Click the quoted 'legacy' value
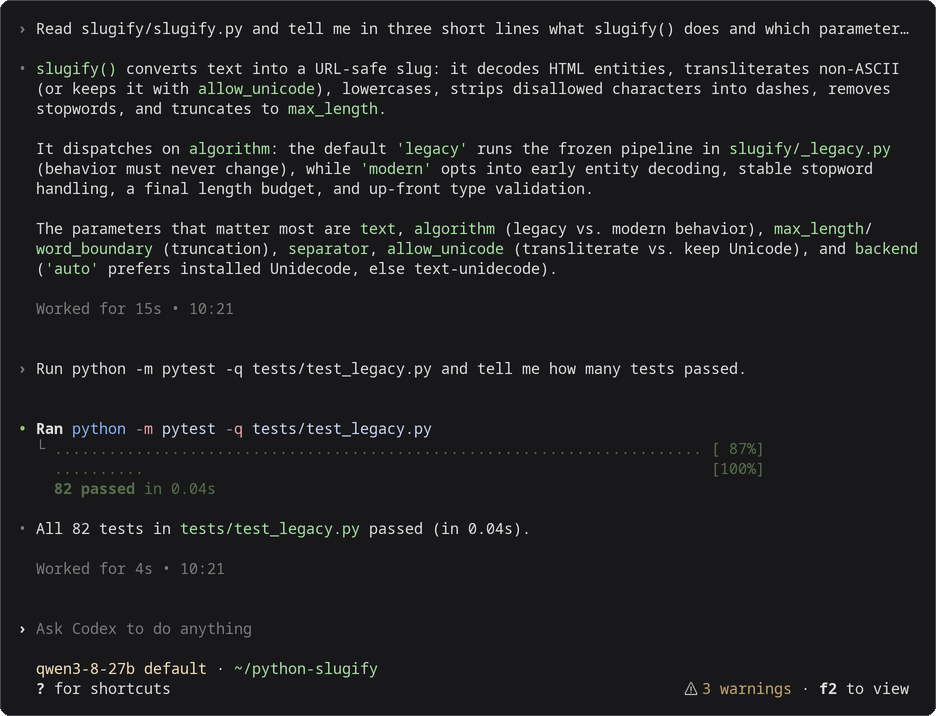 432,149
